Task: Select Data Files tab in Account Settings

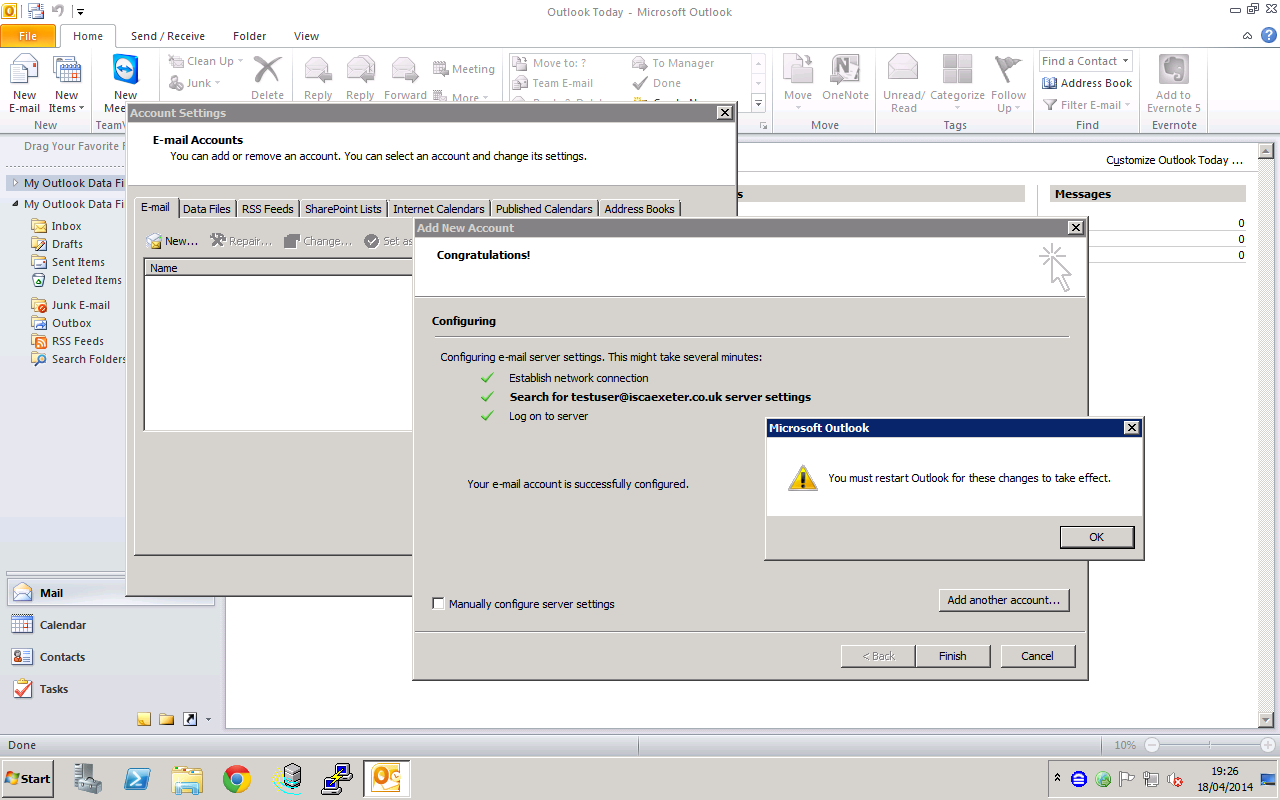Action: (x=207, y=209)
